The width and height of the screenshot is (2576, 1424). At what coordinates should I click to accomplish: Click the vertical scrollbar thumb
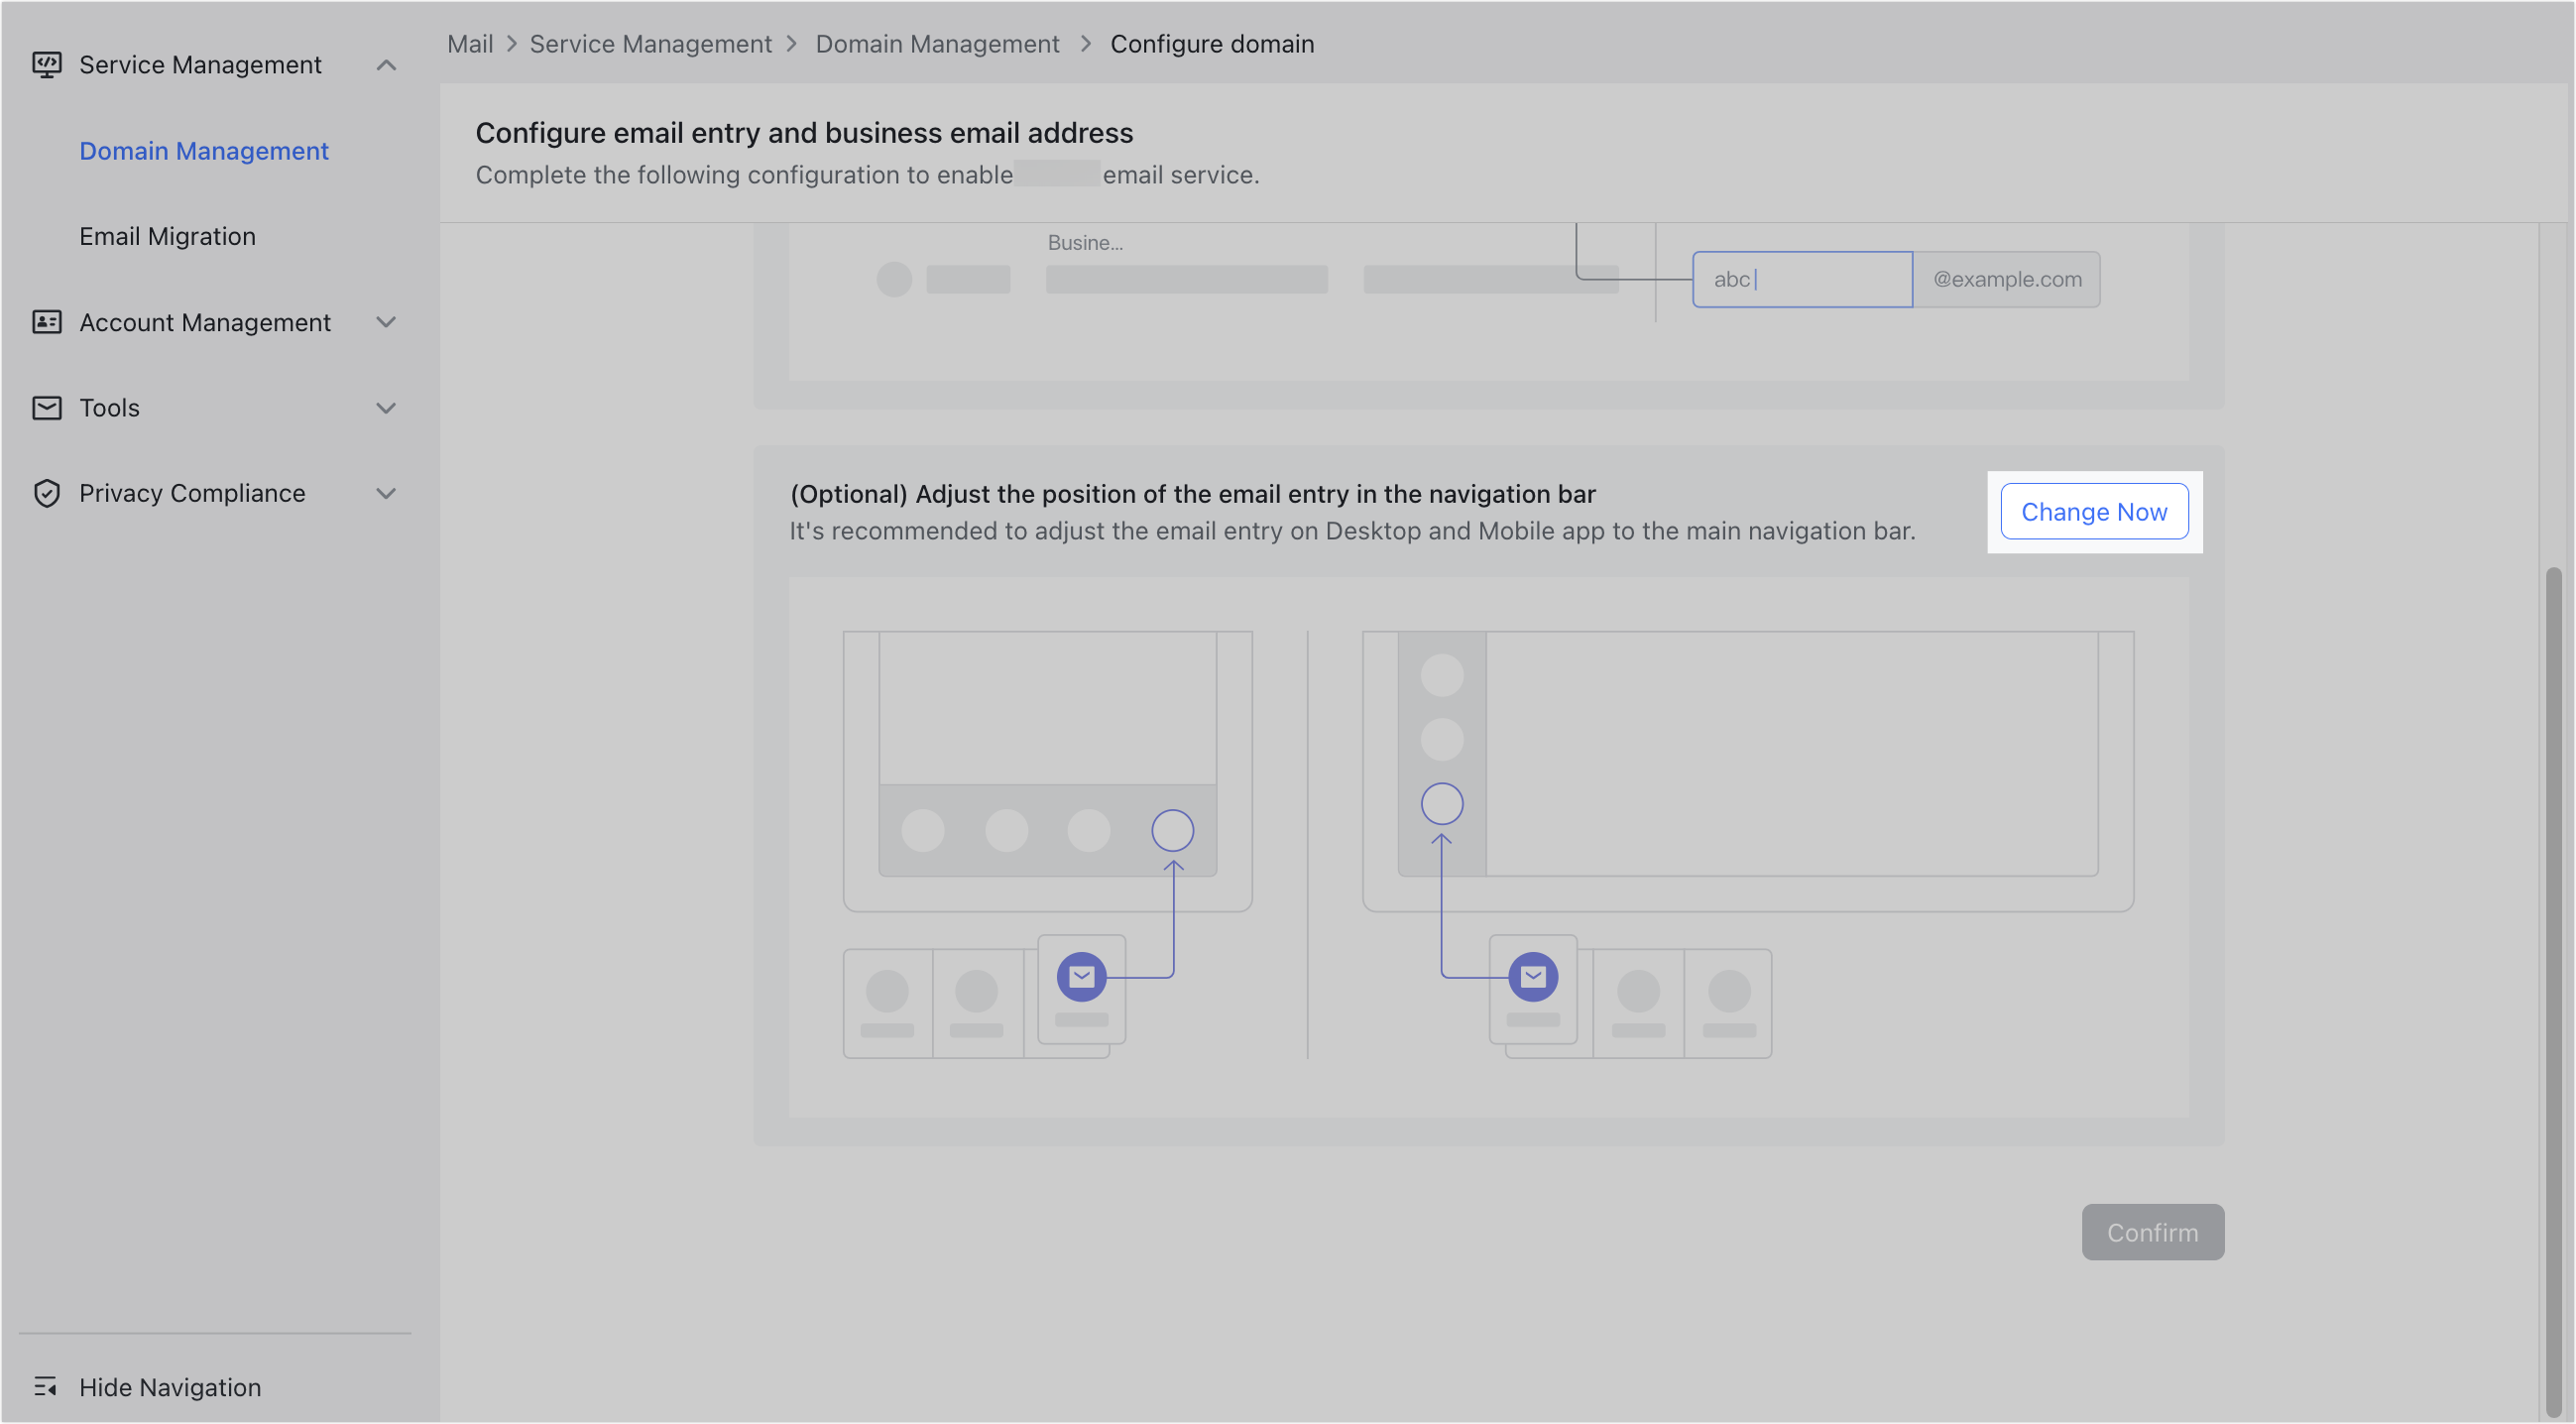click(x=2553, y=990)
